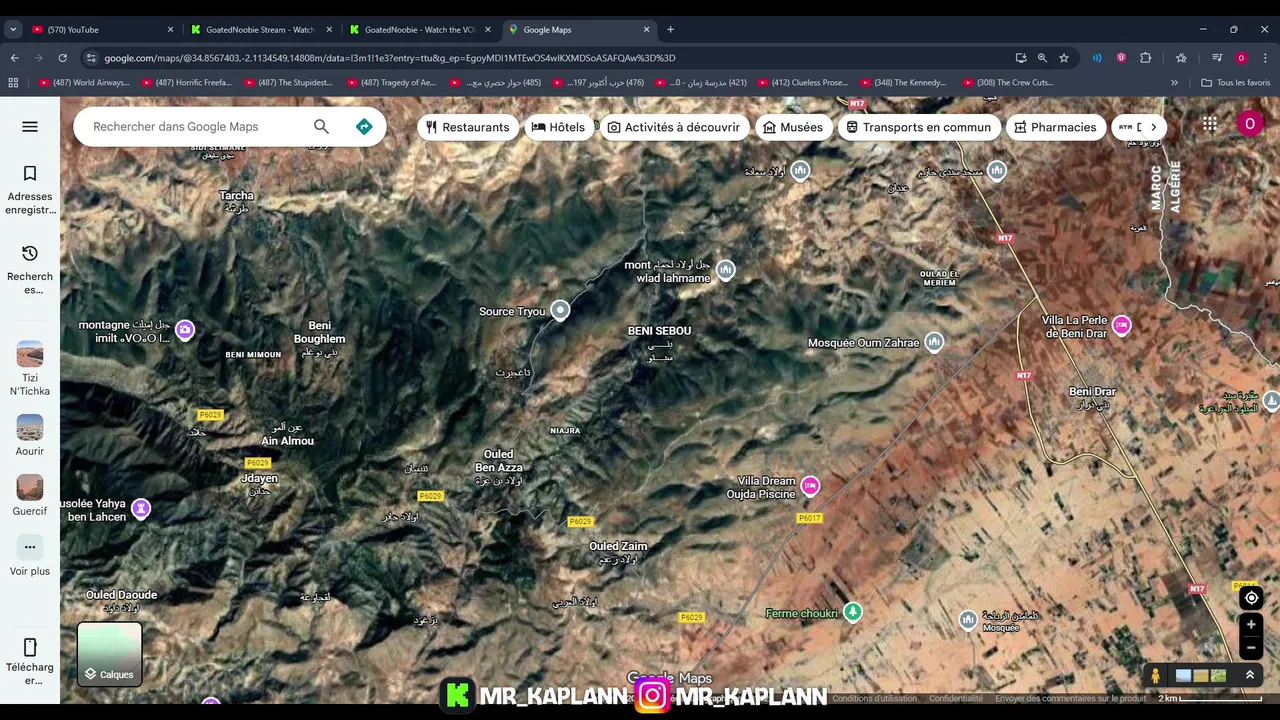Viewport: 1280px width, 720px height.
Task: Reload the page
Action: tap(62, 58)
